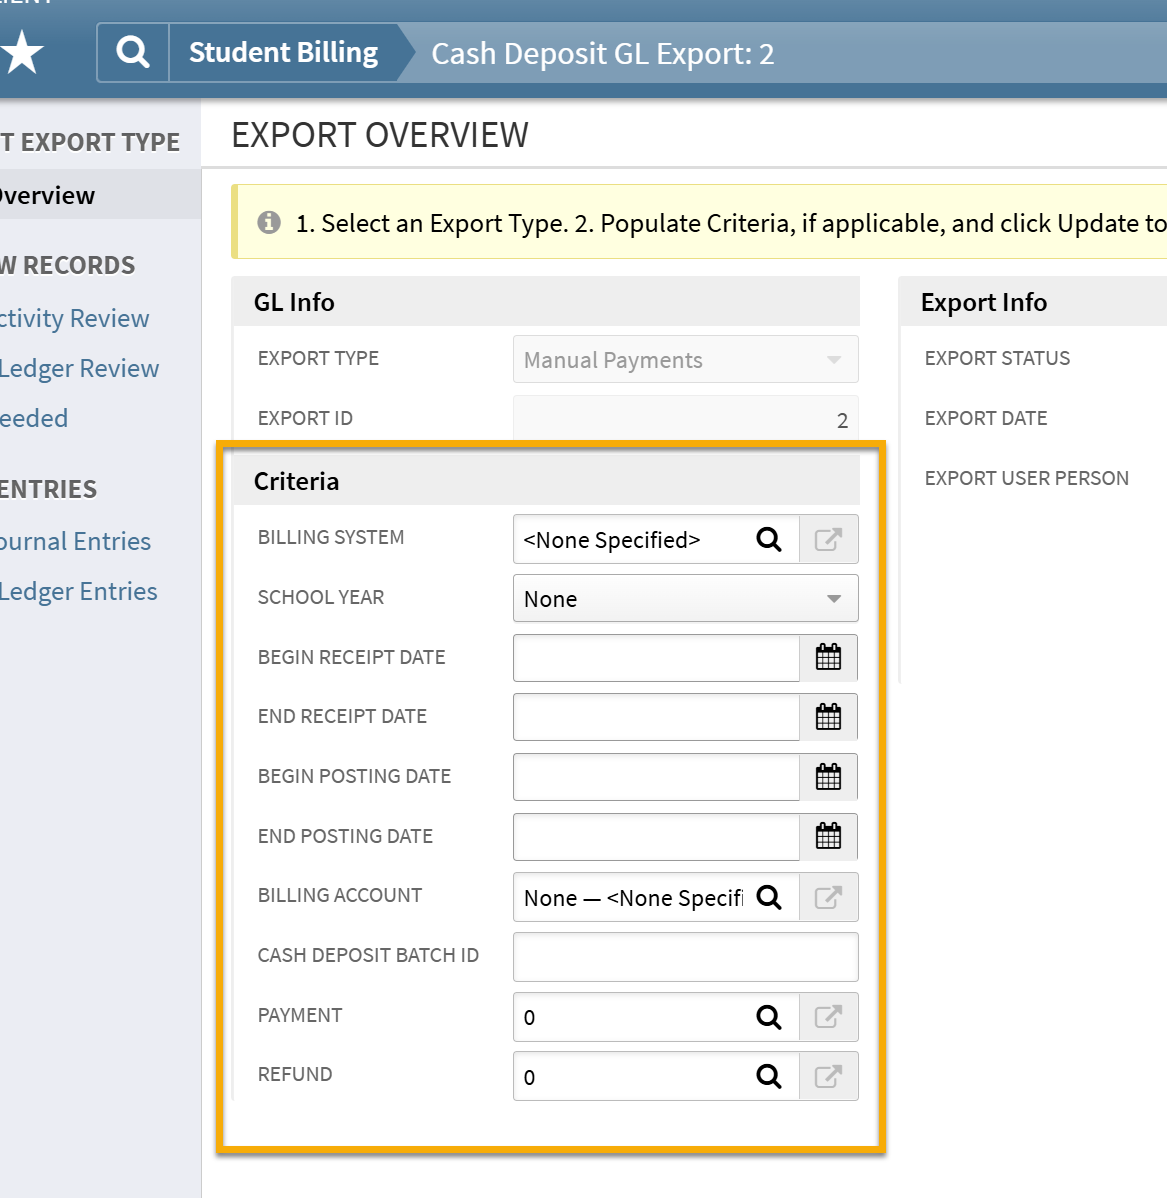Viewport: 1167px width, 1198px height.
Task: Open the Payment lookup magnifier
Action: (x=768, y=1017)
